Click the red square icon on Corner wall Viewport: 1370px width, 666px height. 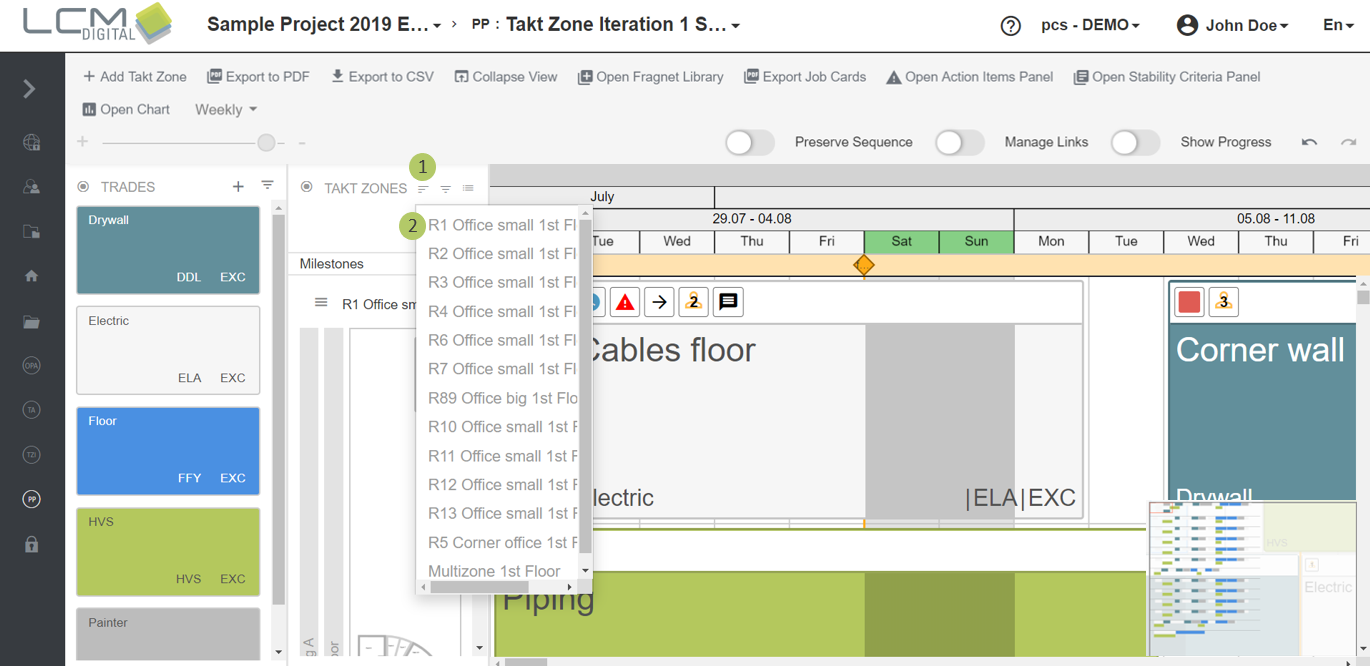coord(1189,302)
